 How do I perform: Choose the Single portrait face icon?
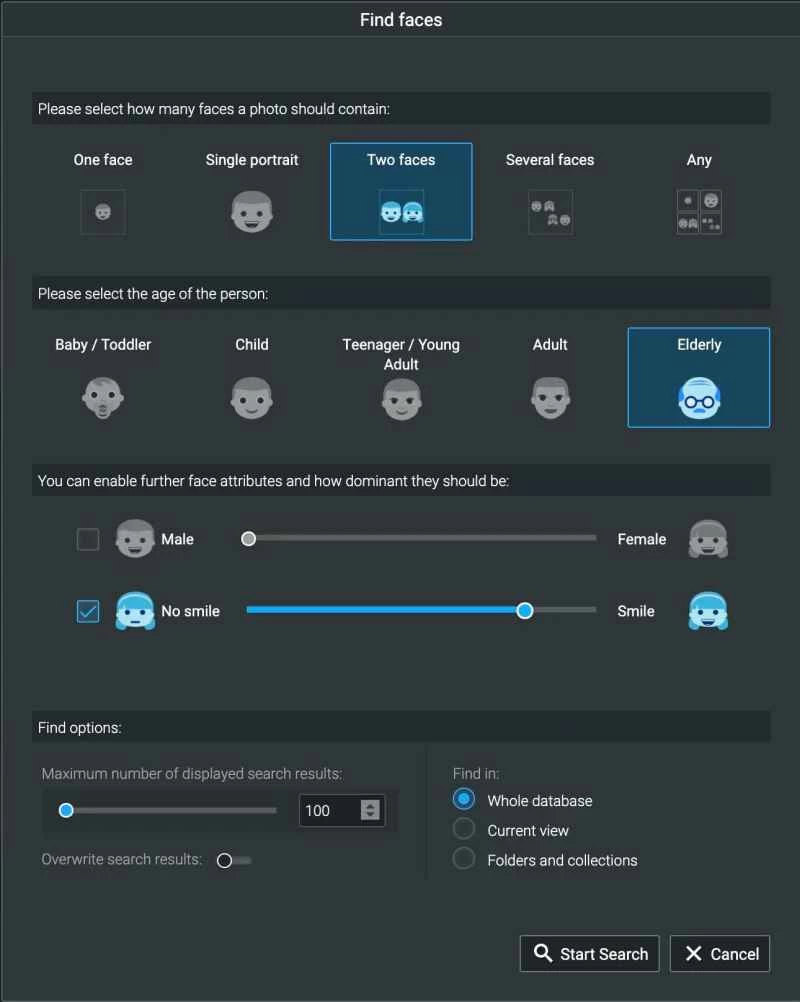[252, 212]
